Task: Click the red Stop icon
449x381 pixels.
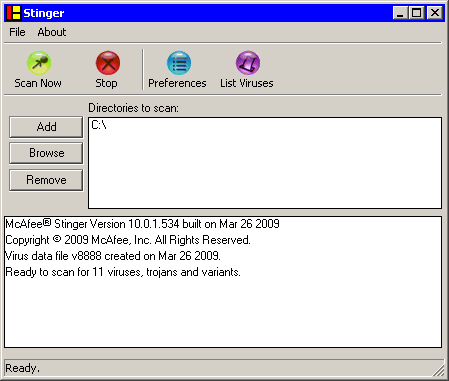Action: 108,63
